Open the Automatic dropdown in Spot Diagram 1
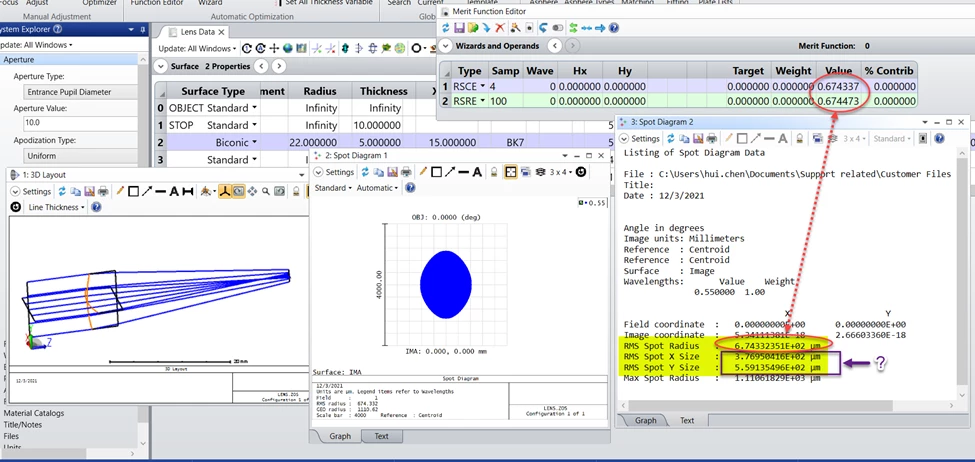The height and width of the screenshot is (462, 975). (x=377, y=188)
